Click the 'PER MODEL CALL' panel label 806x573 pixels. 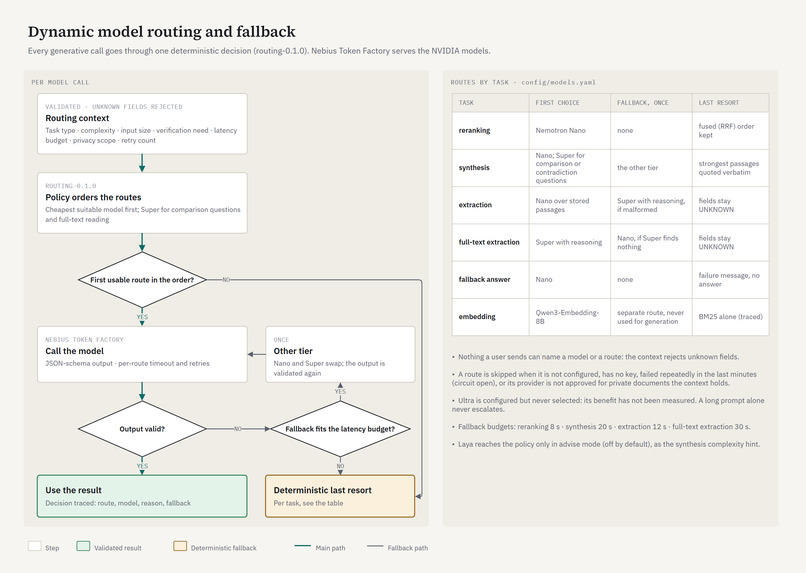[60, 82]
